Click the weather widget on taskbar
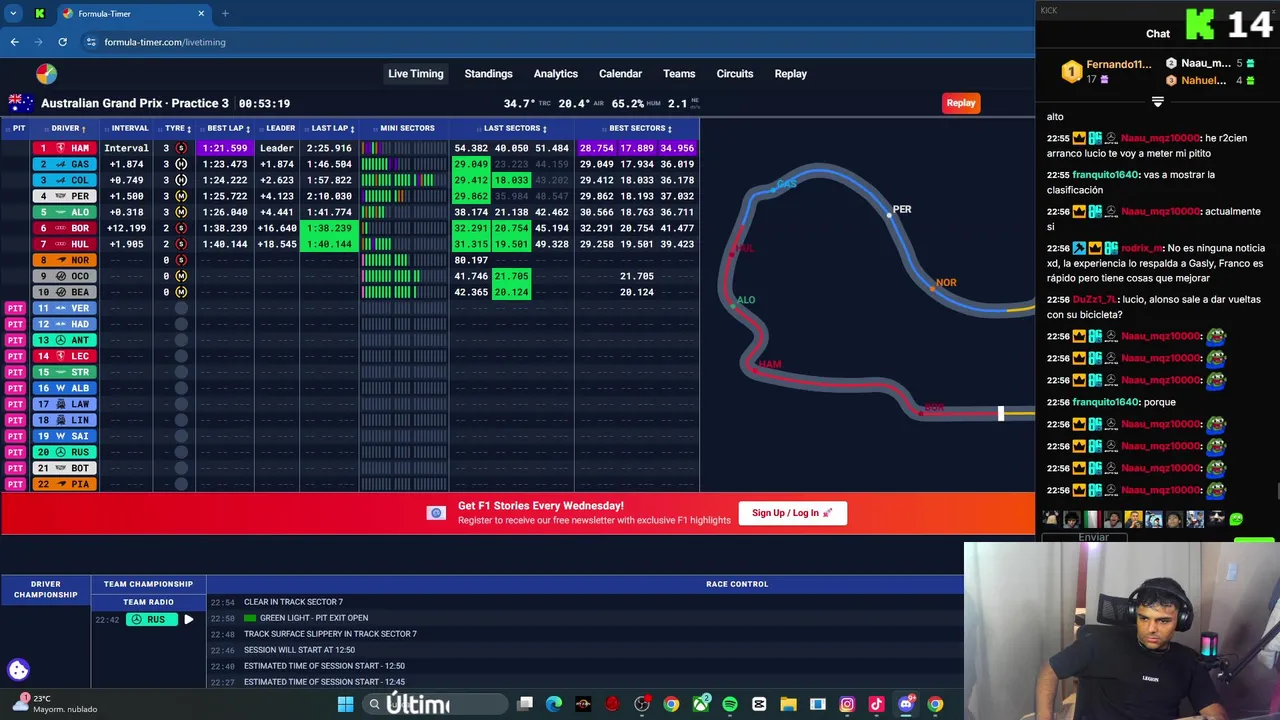The width and height of the screenshot is (1280, 720). (x=55, y=704)
